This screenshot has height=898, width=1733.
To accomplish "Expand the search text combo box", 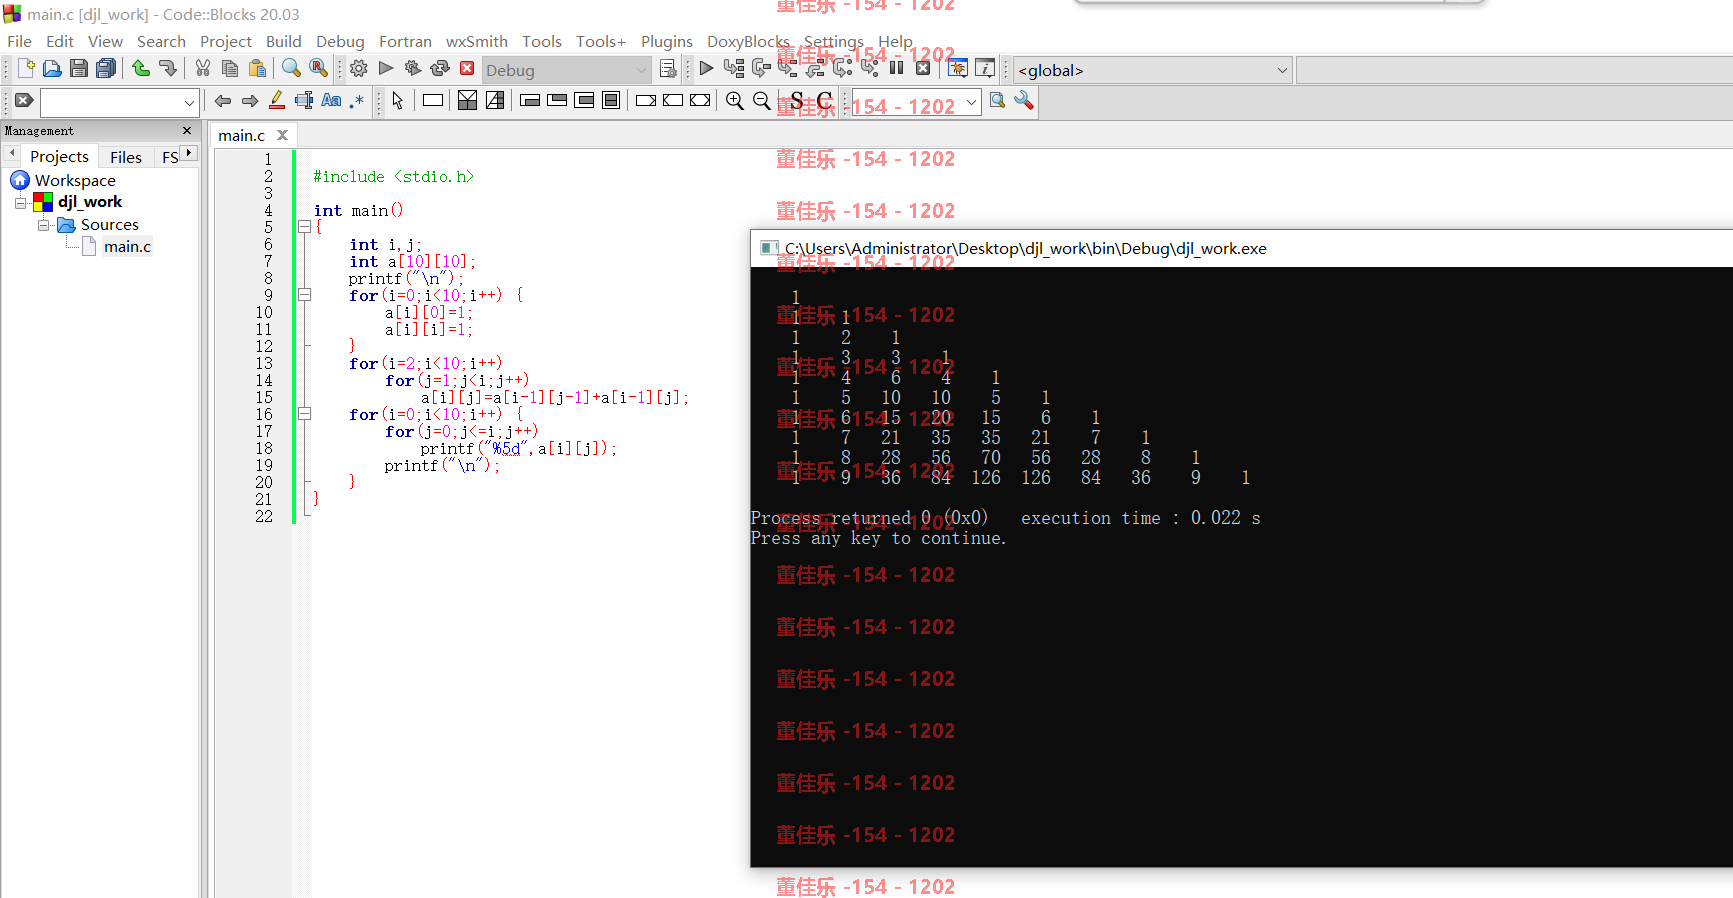I will pyautogui.click(x=189, y=102).
